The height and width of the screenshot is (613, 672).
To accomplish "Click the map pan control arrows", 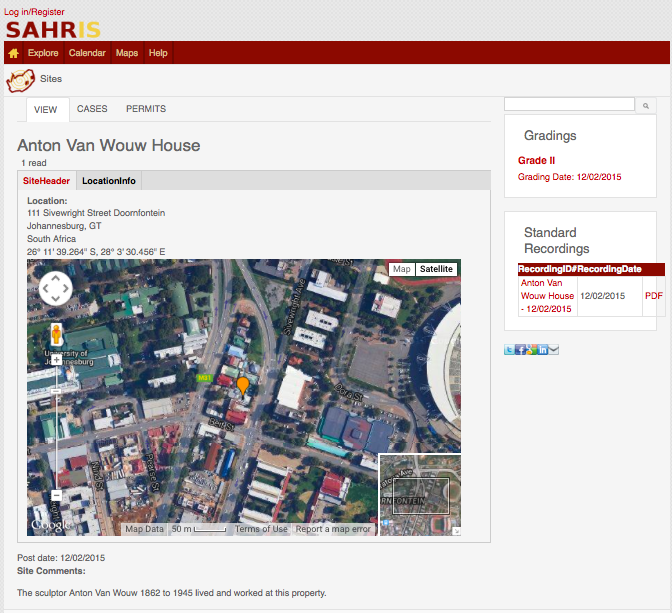I will (x=55, y=289).
